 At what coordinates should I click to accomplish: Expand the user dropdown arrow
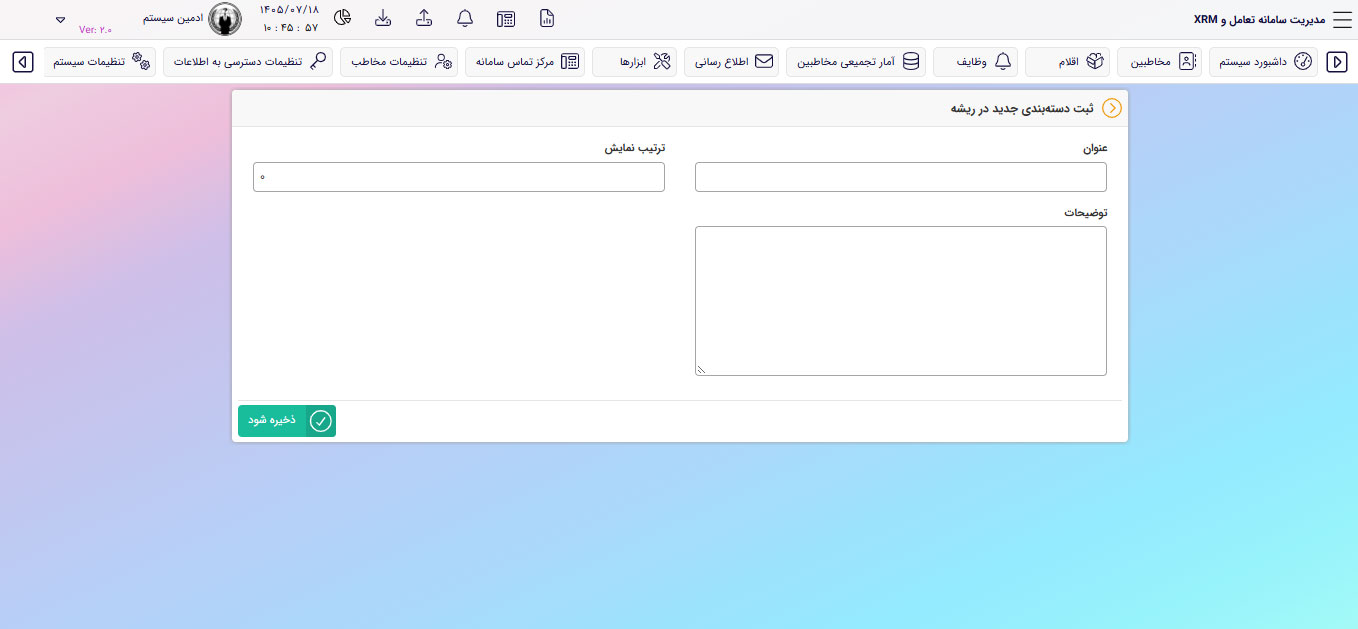60,19
